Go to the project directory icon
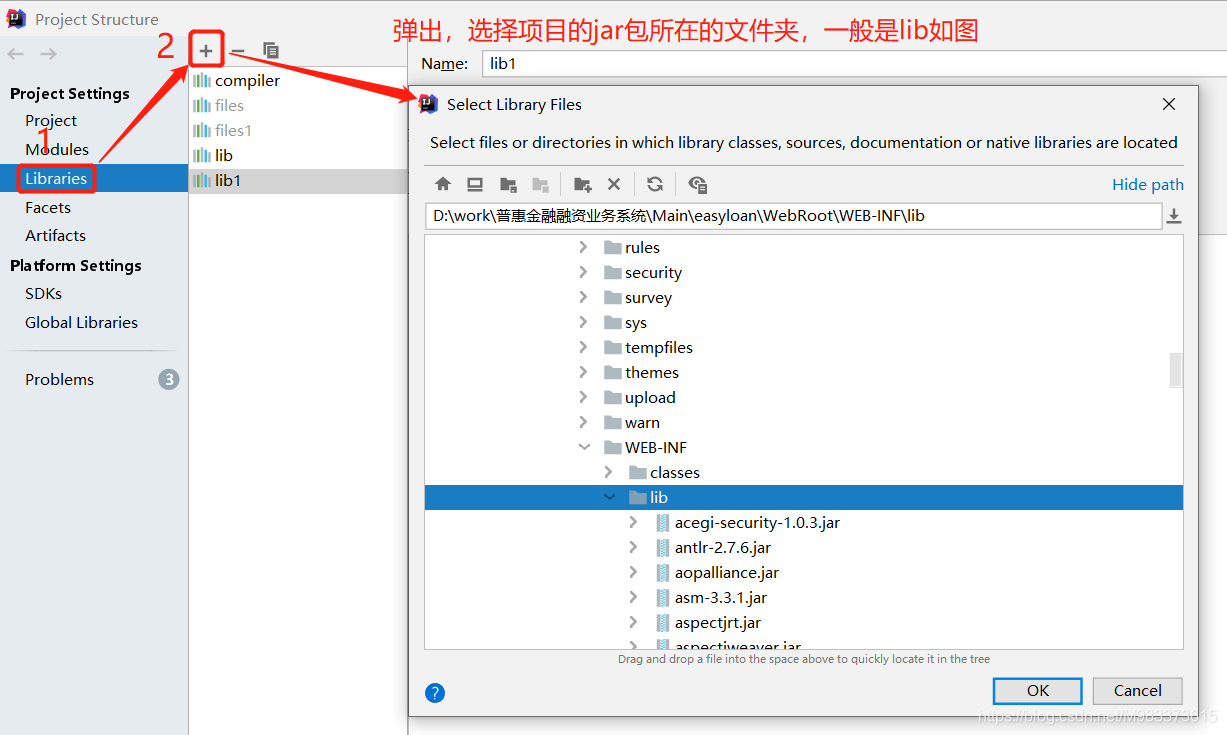This screenshot has height=735, width=1227. click(508, 184)
